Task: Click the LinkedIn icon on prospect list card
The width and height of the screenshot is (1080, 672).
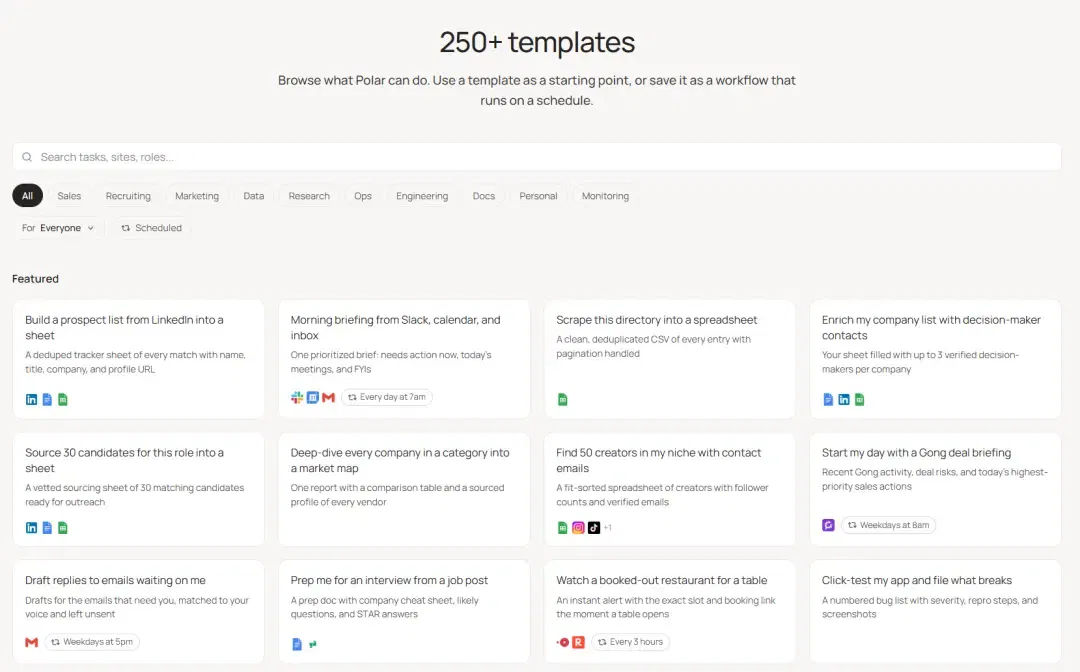Action: coord(32,399)
